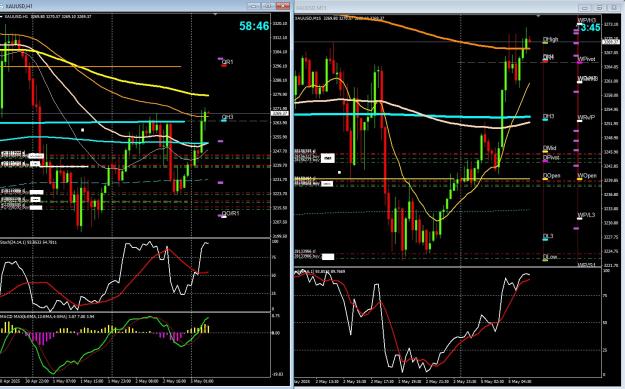Click the WOpen label on M15 chart
The width and height of the screenshot is (625, 389).
coord(587,175)
